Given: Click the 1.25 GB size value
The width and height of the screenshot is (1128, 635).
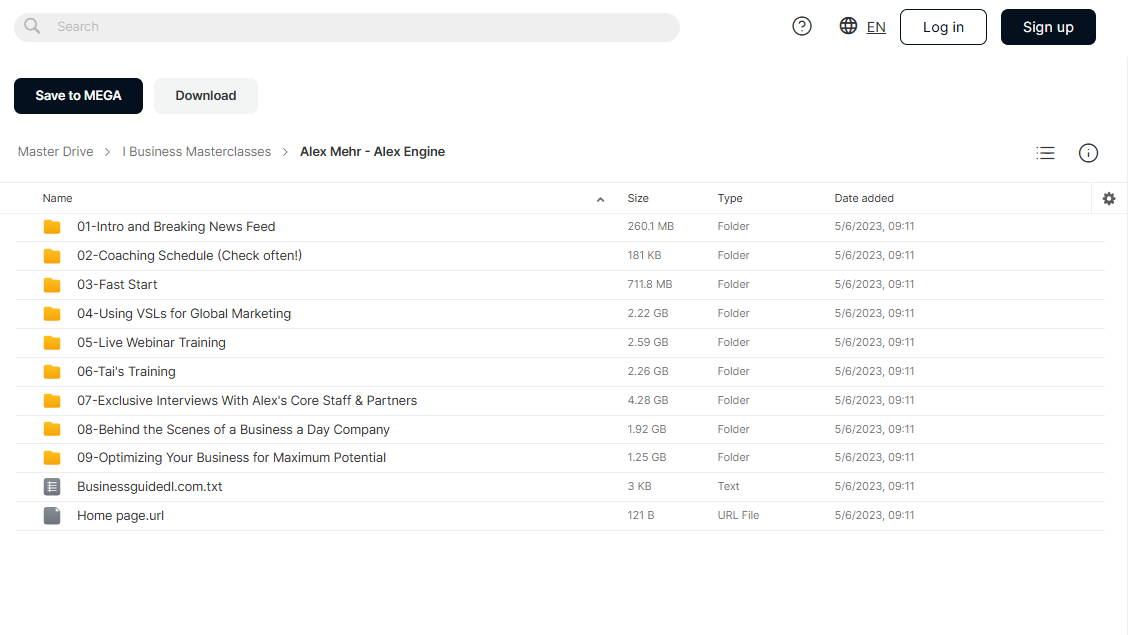Looking at the screenshot, I should pyautogui.click(x=647, y=457).
